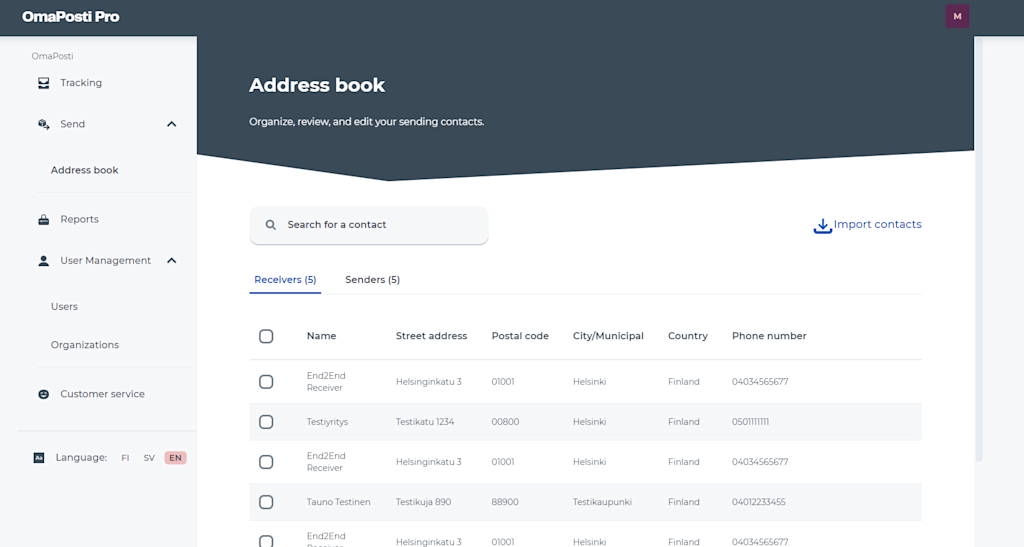
Task: Click the Phone number column header
Action: point(769,336)
